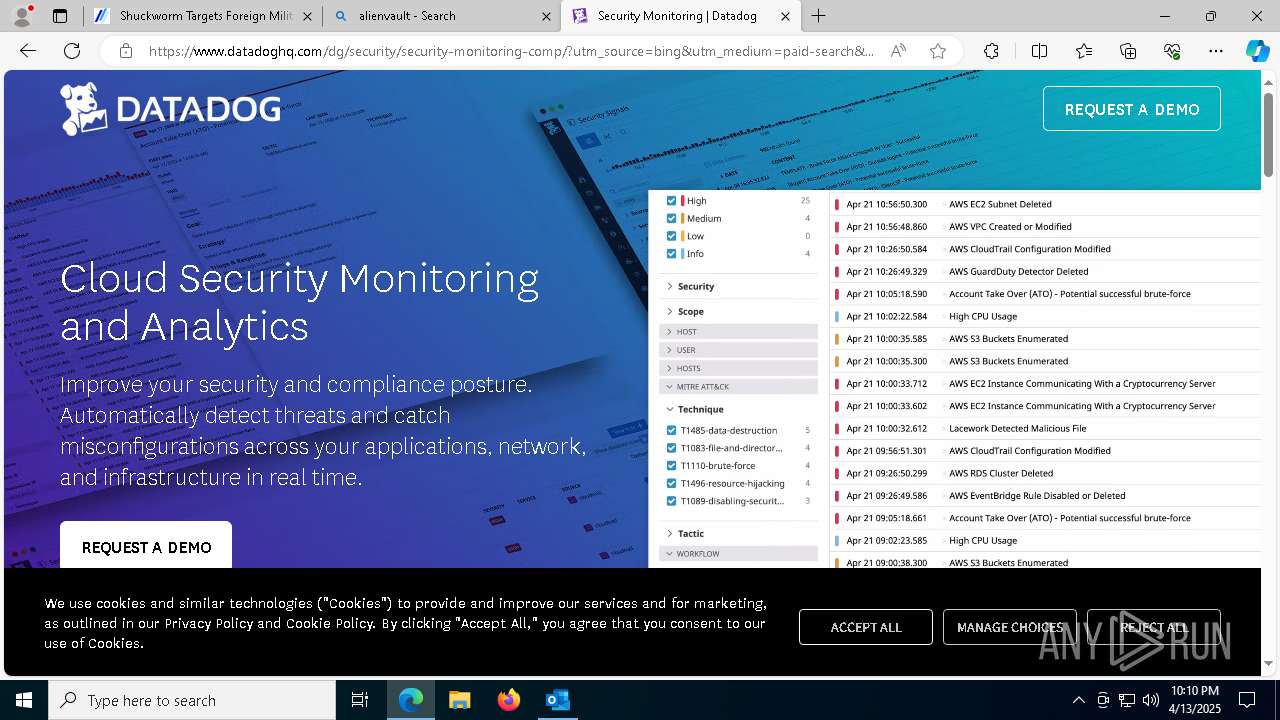Reject all cookies
Screen dimensions: 1280x720
pos(1154,627)
